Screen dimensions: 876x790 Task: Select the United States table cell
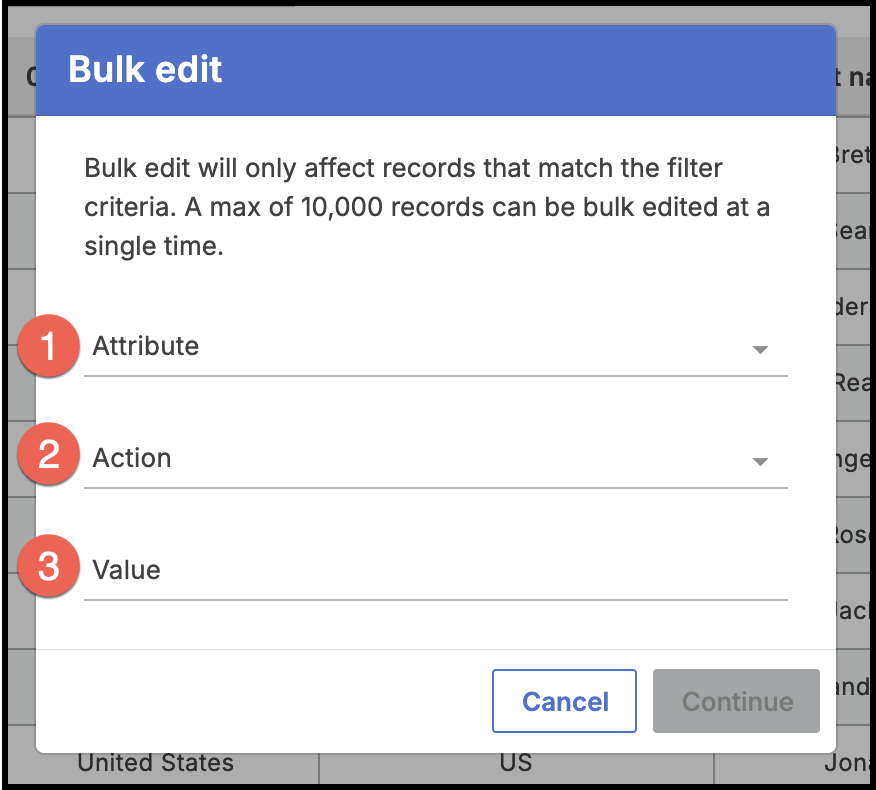[x=155, y=762]
